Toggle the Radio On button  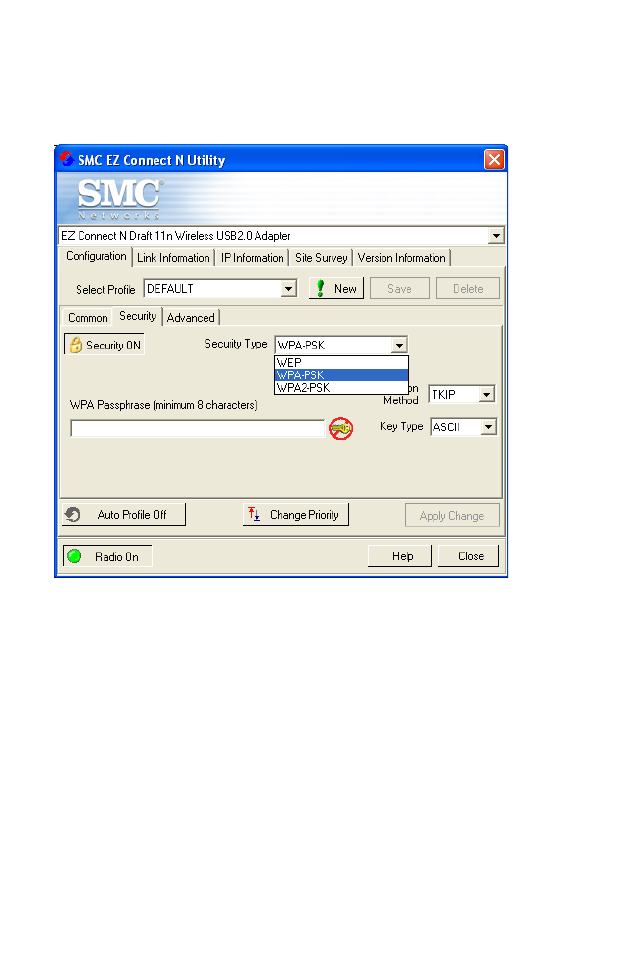[107, 556]
